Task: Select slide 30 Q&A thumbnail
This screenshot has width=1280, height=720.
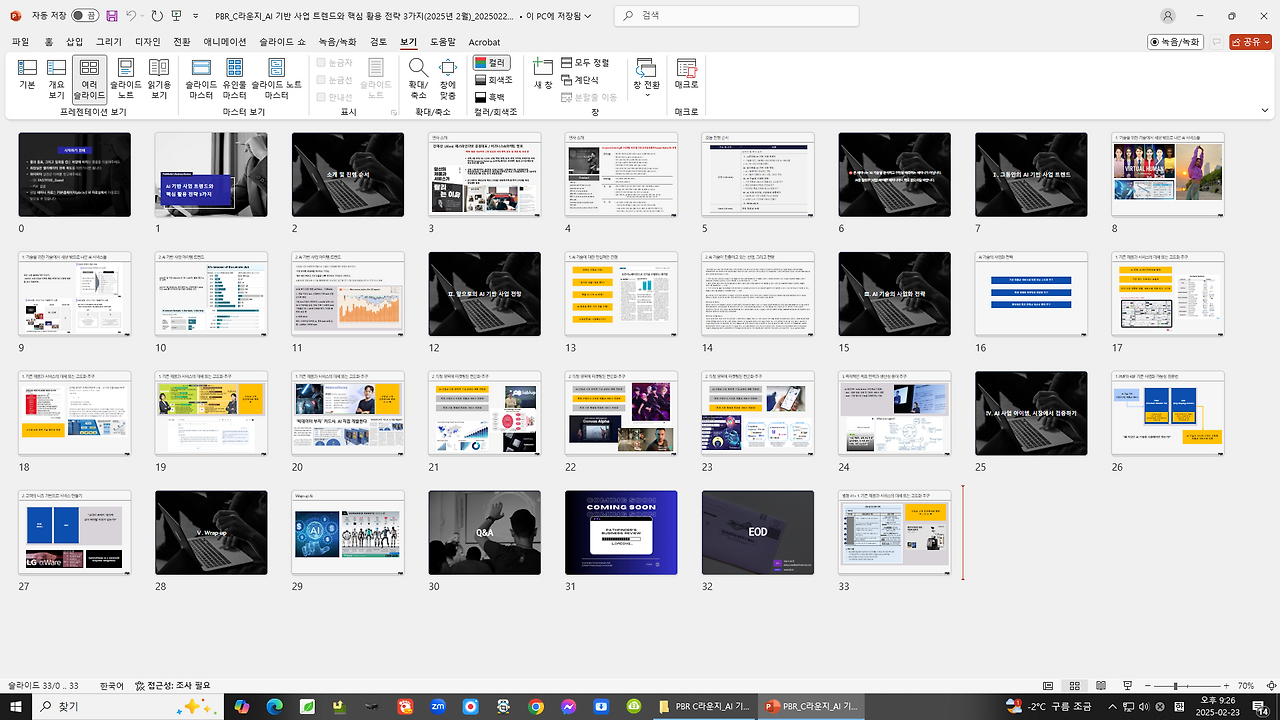Action: [x=485, y=532]
